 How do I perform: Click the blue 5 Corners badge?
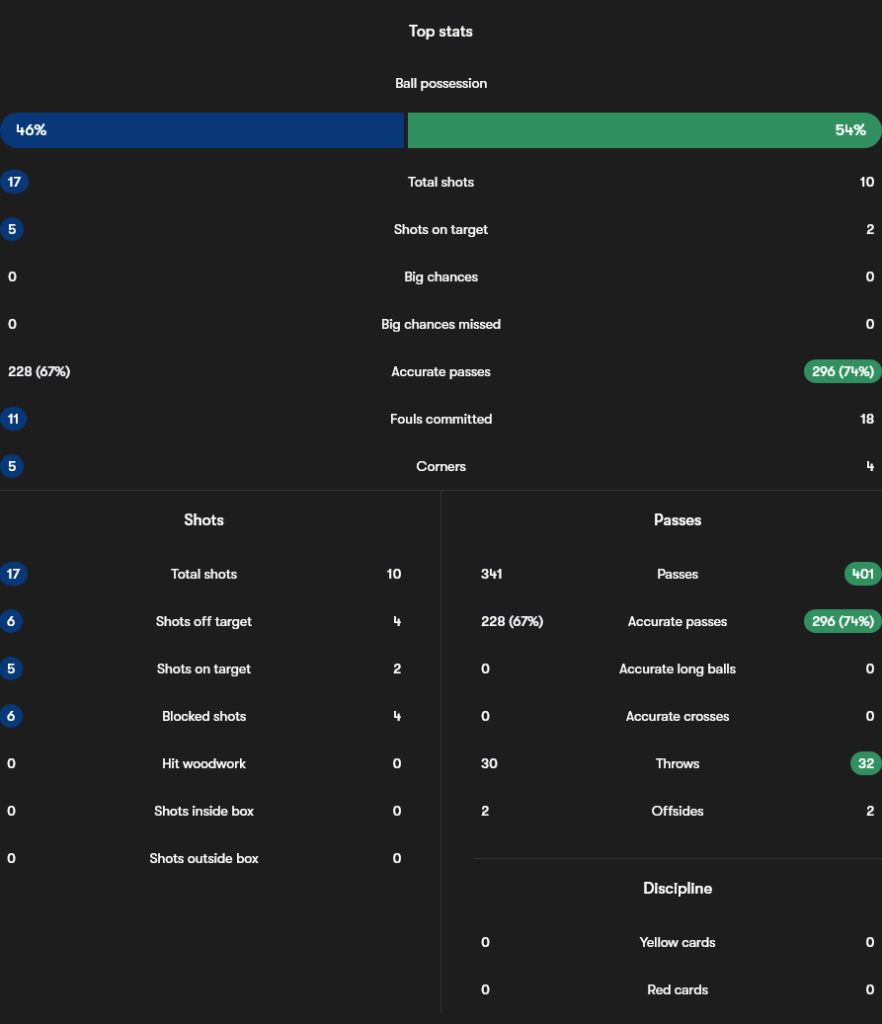click(12, 466)
